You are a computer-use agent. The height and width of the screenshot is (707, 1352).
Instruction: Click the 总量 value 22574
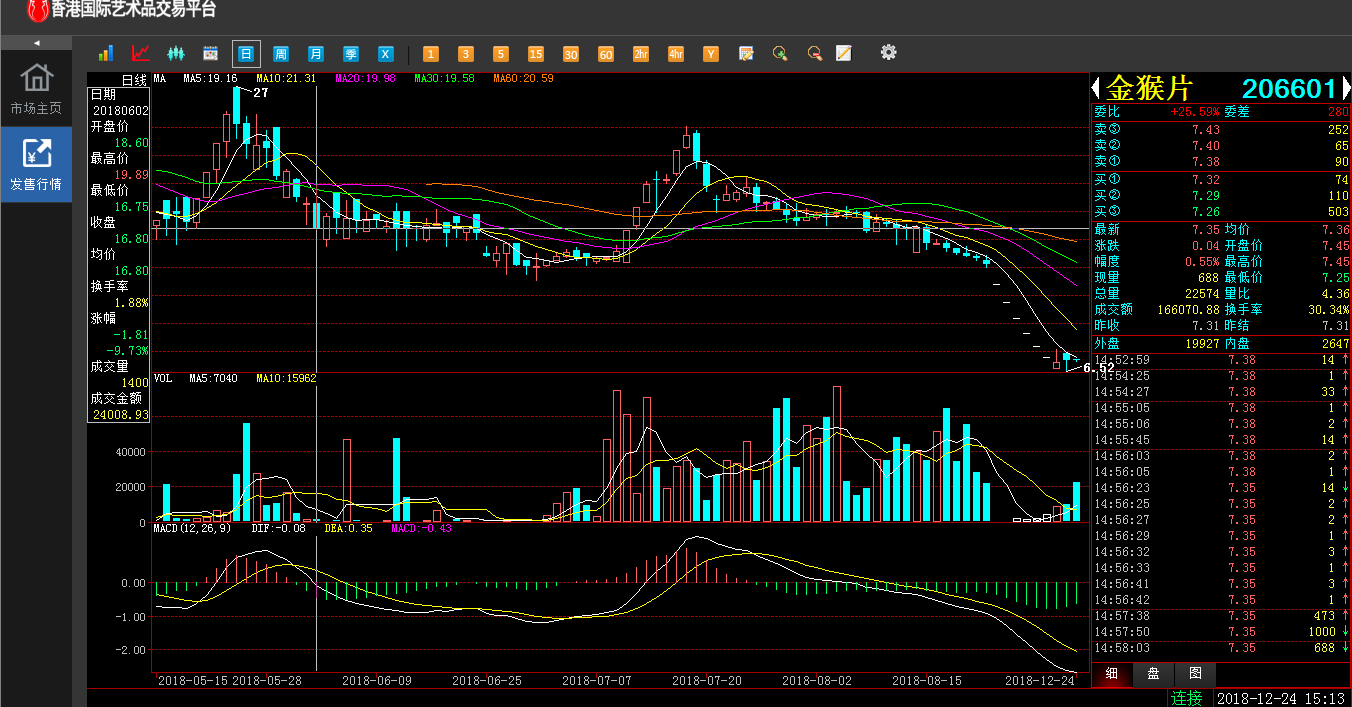(x=1200, y=294)
